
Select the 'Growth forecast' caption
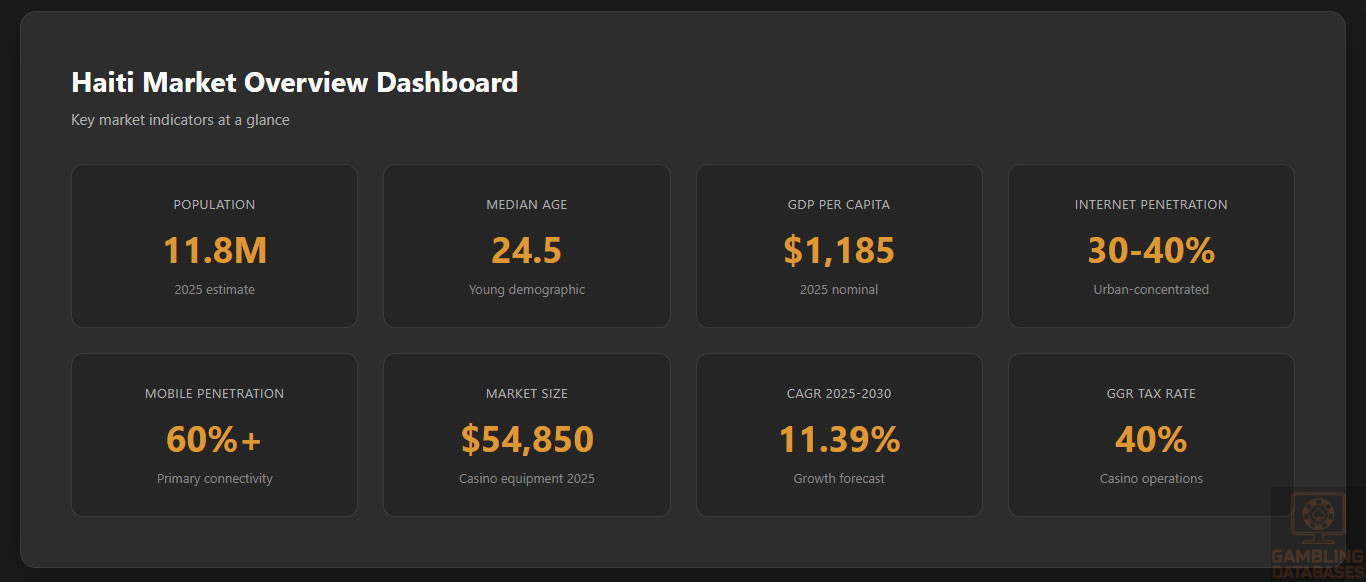click(x=839, y=479)
